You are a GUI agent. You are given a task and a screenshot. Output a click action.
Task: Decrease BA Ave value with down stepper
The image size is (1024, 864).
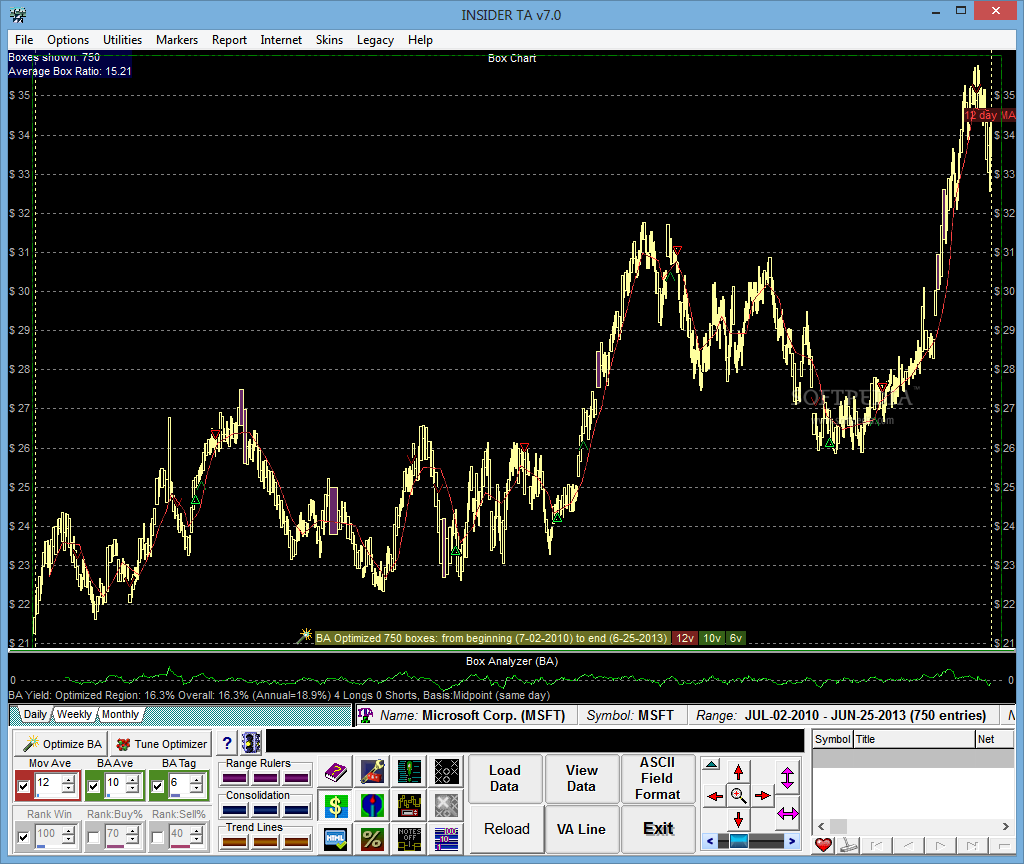point(133,789)
